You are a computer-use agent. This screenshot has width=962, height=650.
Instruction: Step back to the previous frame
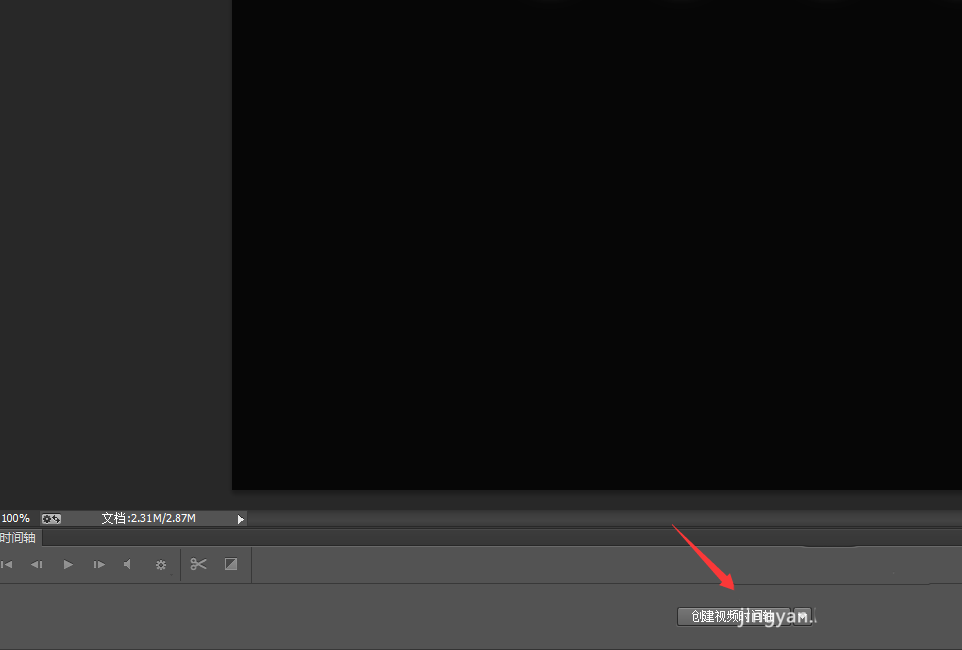(37, 564)
